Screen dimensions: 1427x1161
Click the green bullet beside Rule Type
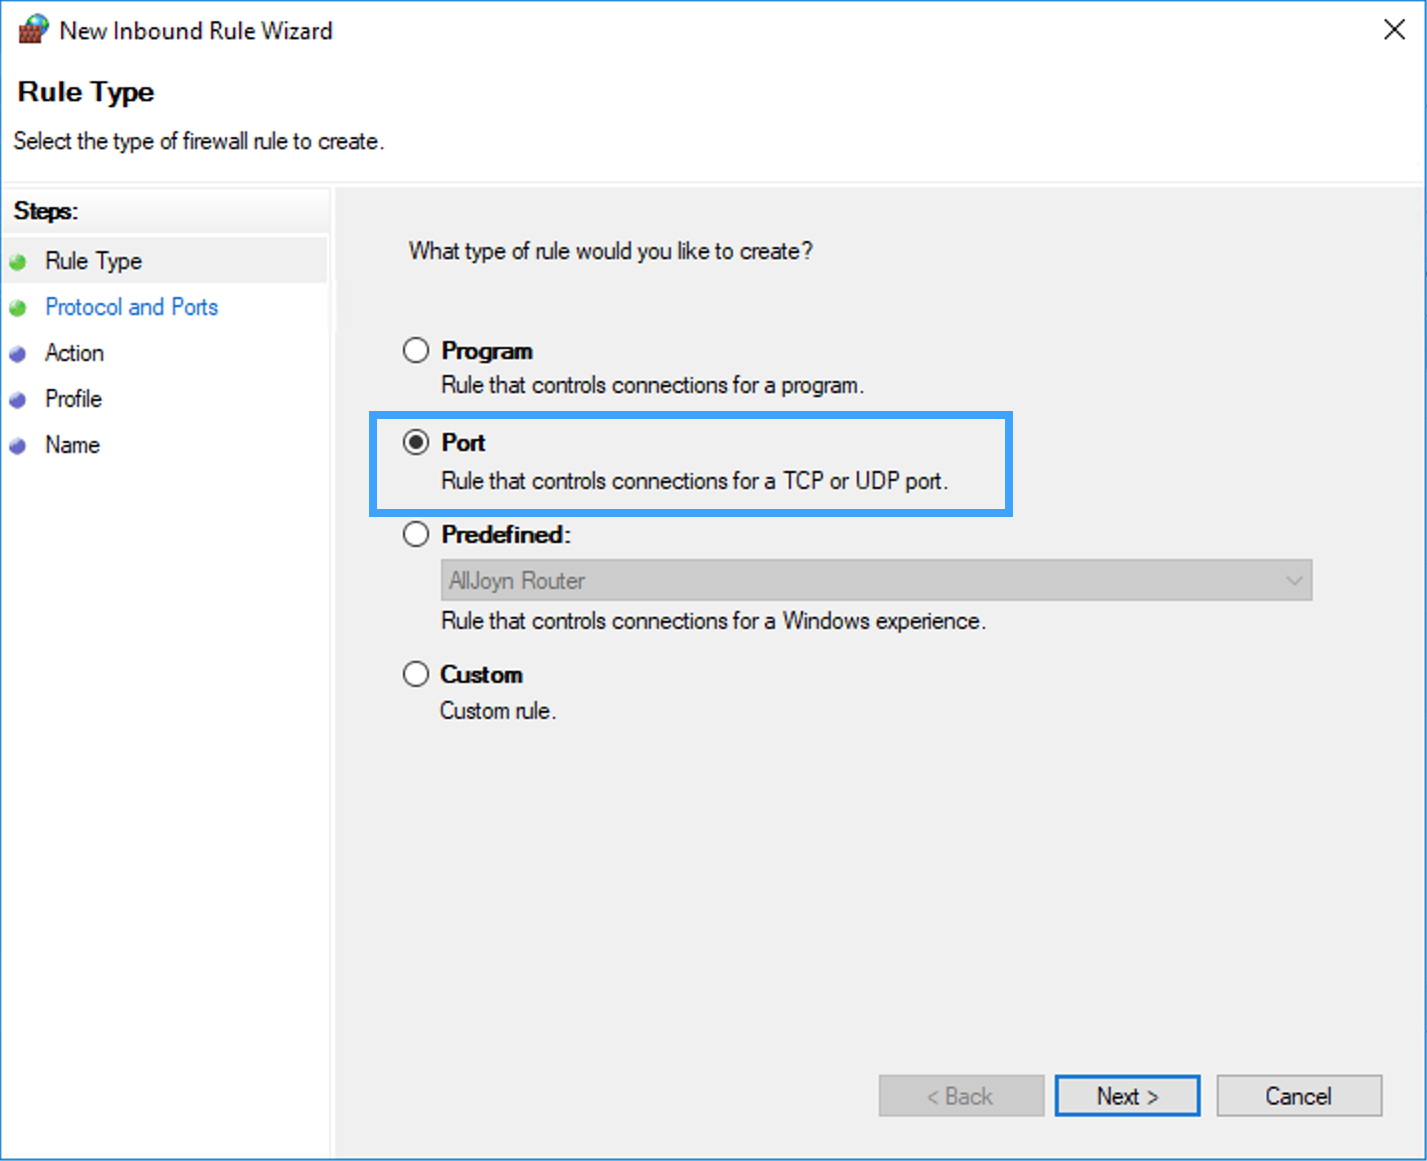pos(18,262)
